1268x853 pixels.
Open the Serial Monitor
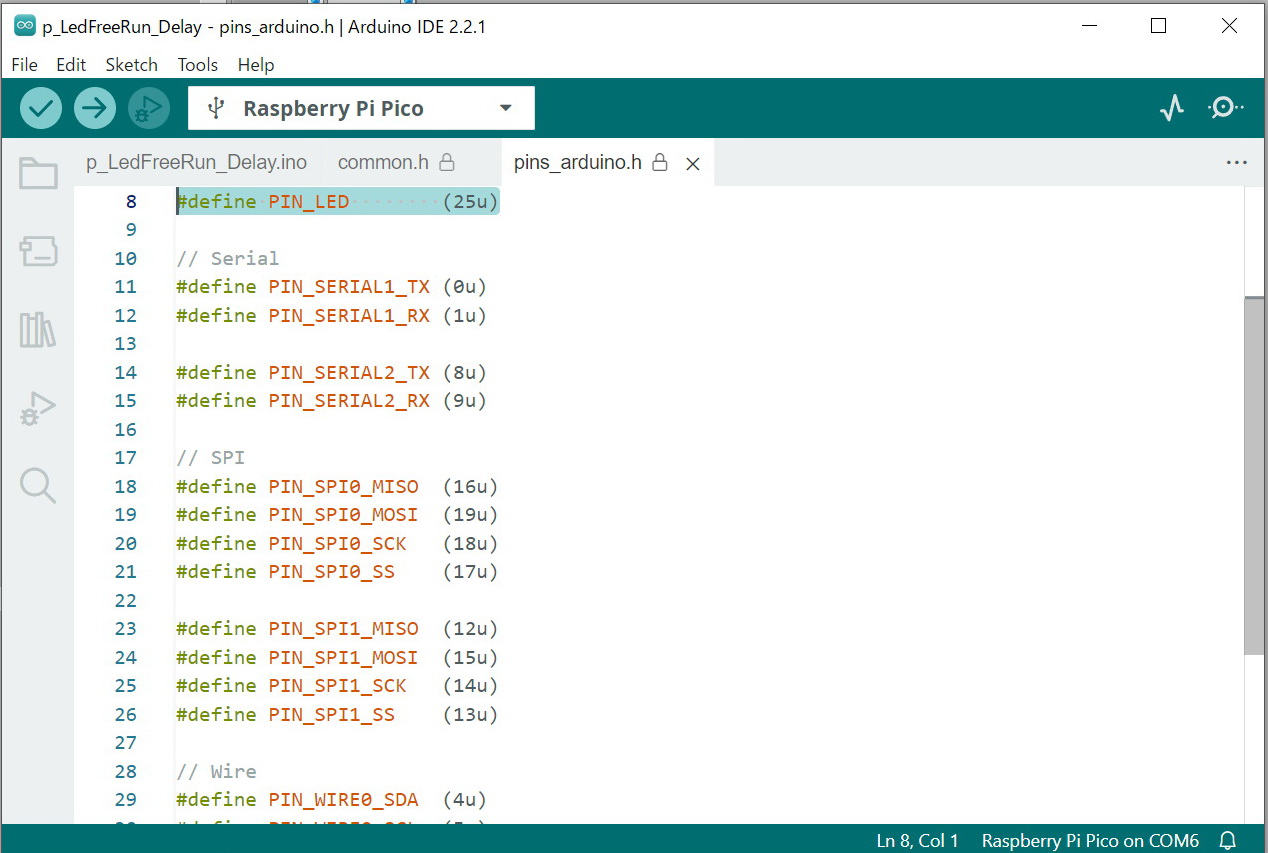(x=1225, y=108)
